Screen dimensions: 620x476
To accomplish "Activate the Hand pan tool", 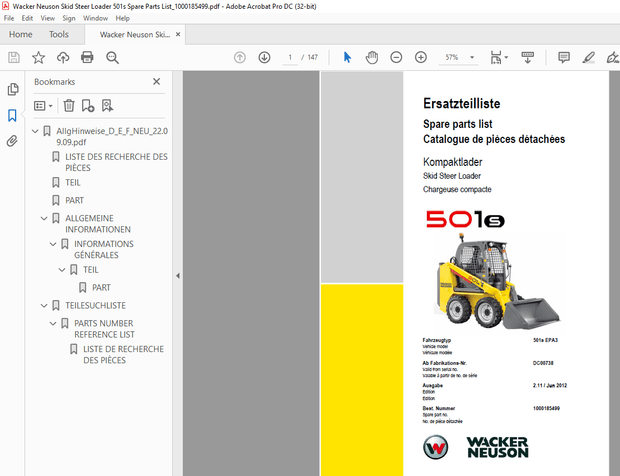I will 372,58.
